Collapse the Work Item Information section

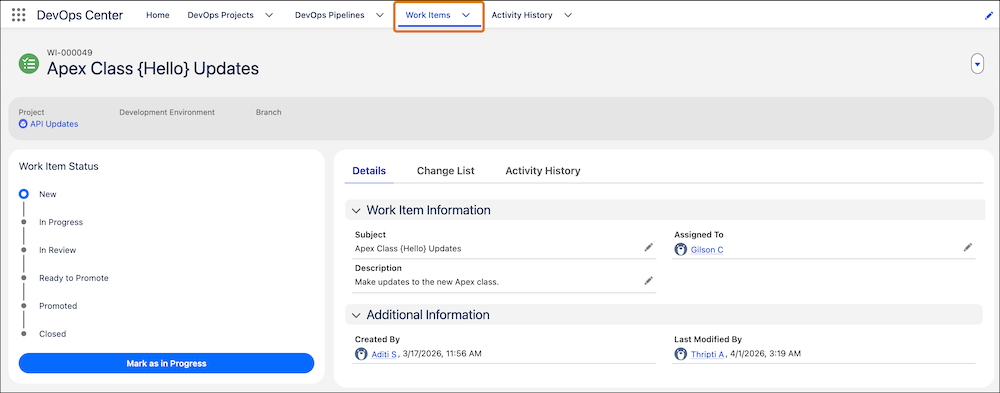[x=357, y=211]
